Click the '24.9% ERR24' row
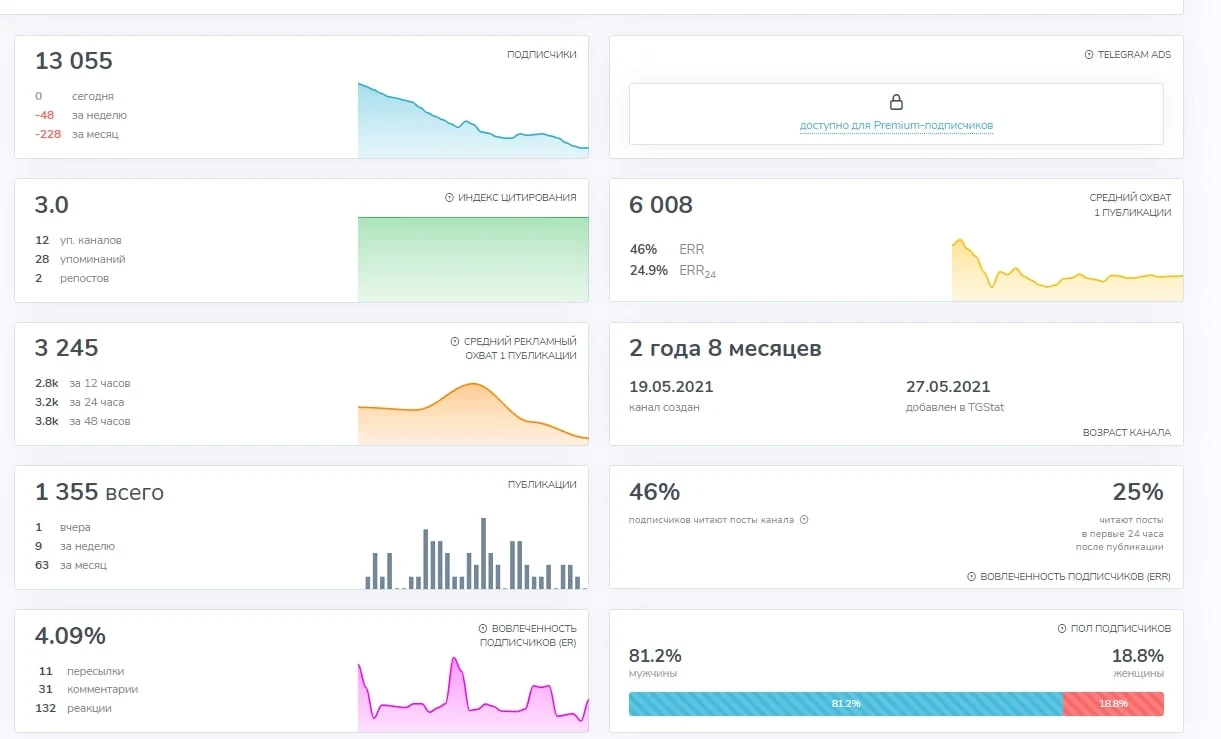Viewport: 1221px width, 739px height. (x=673, y=270)
